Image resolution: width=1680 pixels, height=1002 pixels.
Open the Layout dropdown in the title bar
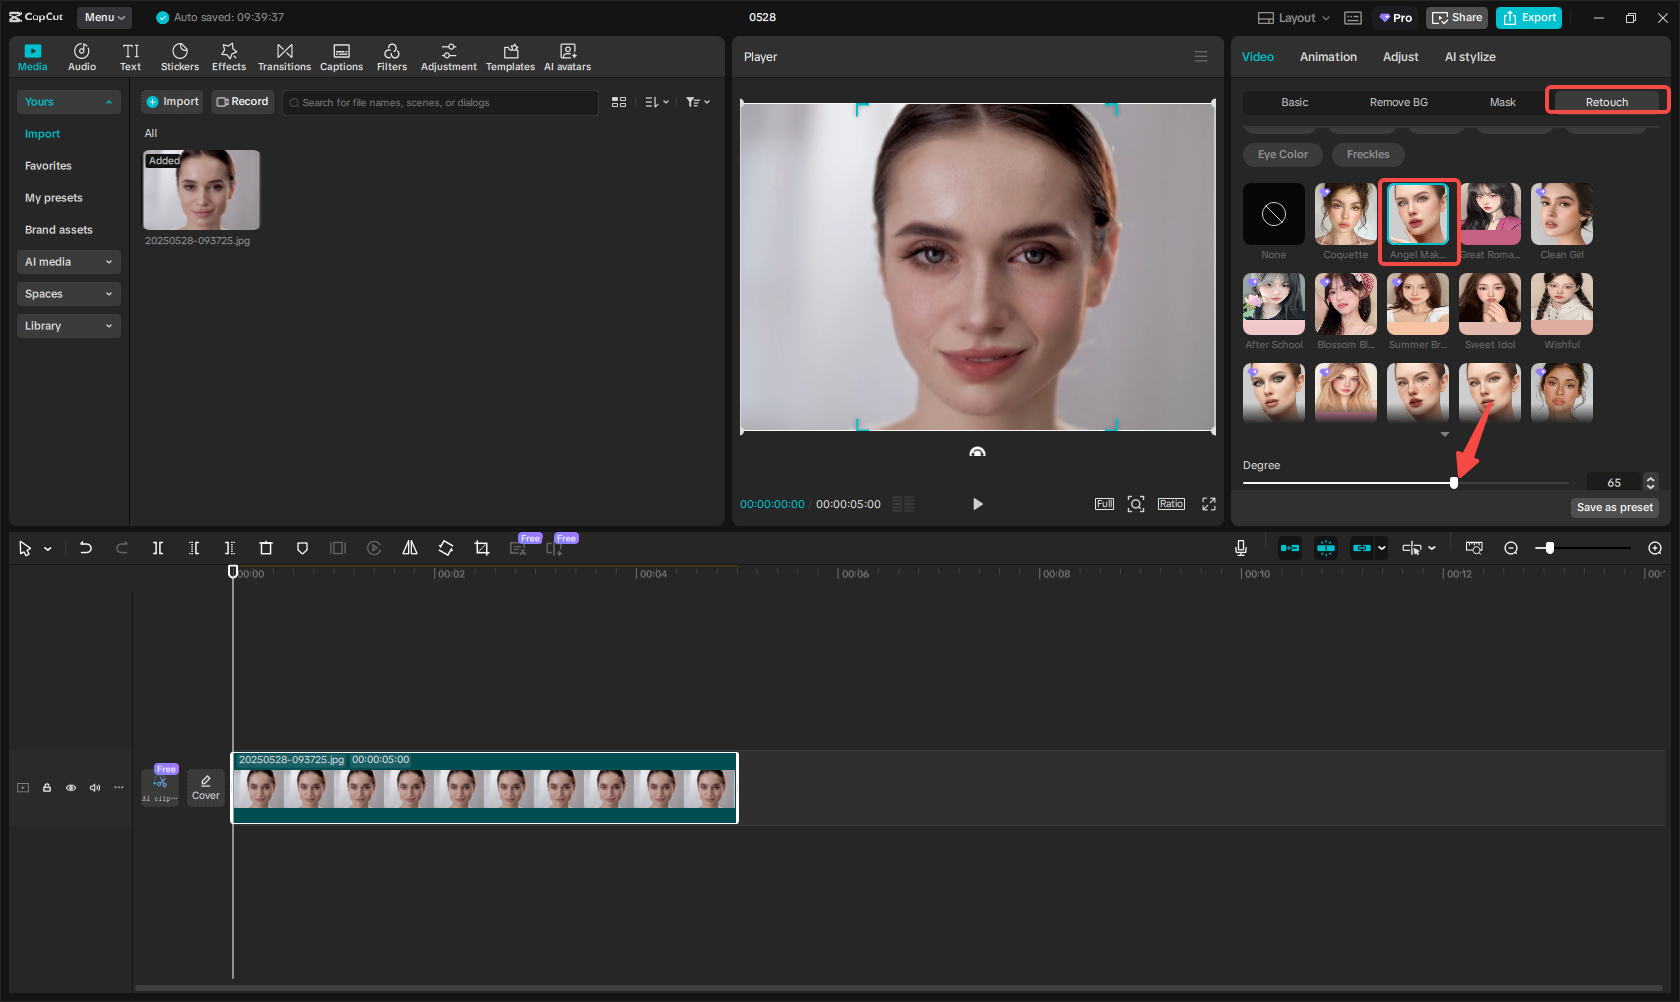pyautogui.click(x=1294, y=18)
